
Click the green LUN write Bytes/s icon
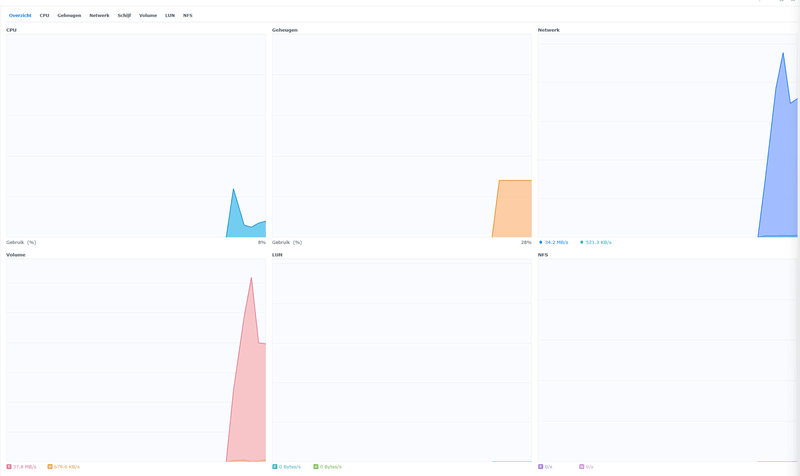click(316, 466)
